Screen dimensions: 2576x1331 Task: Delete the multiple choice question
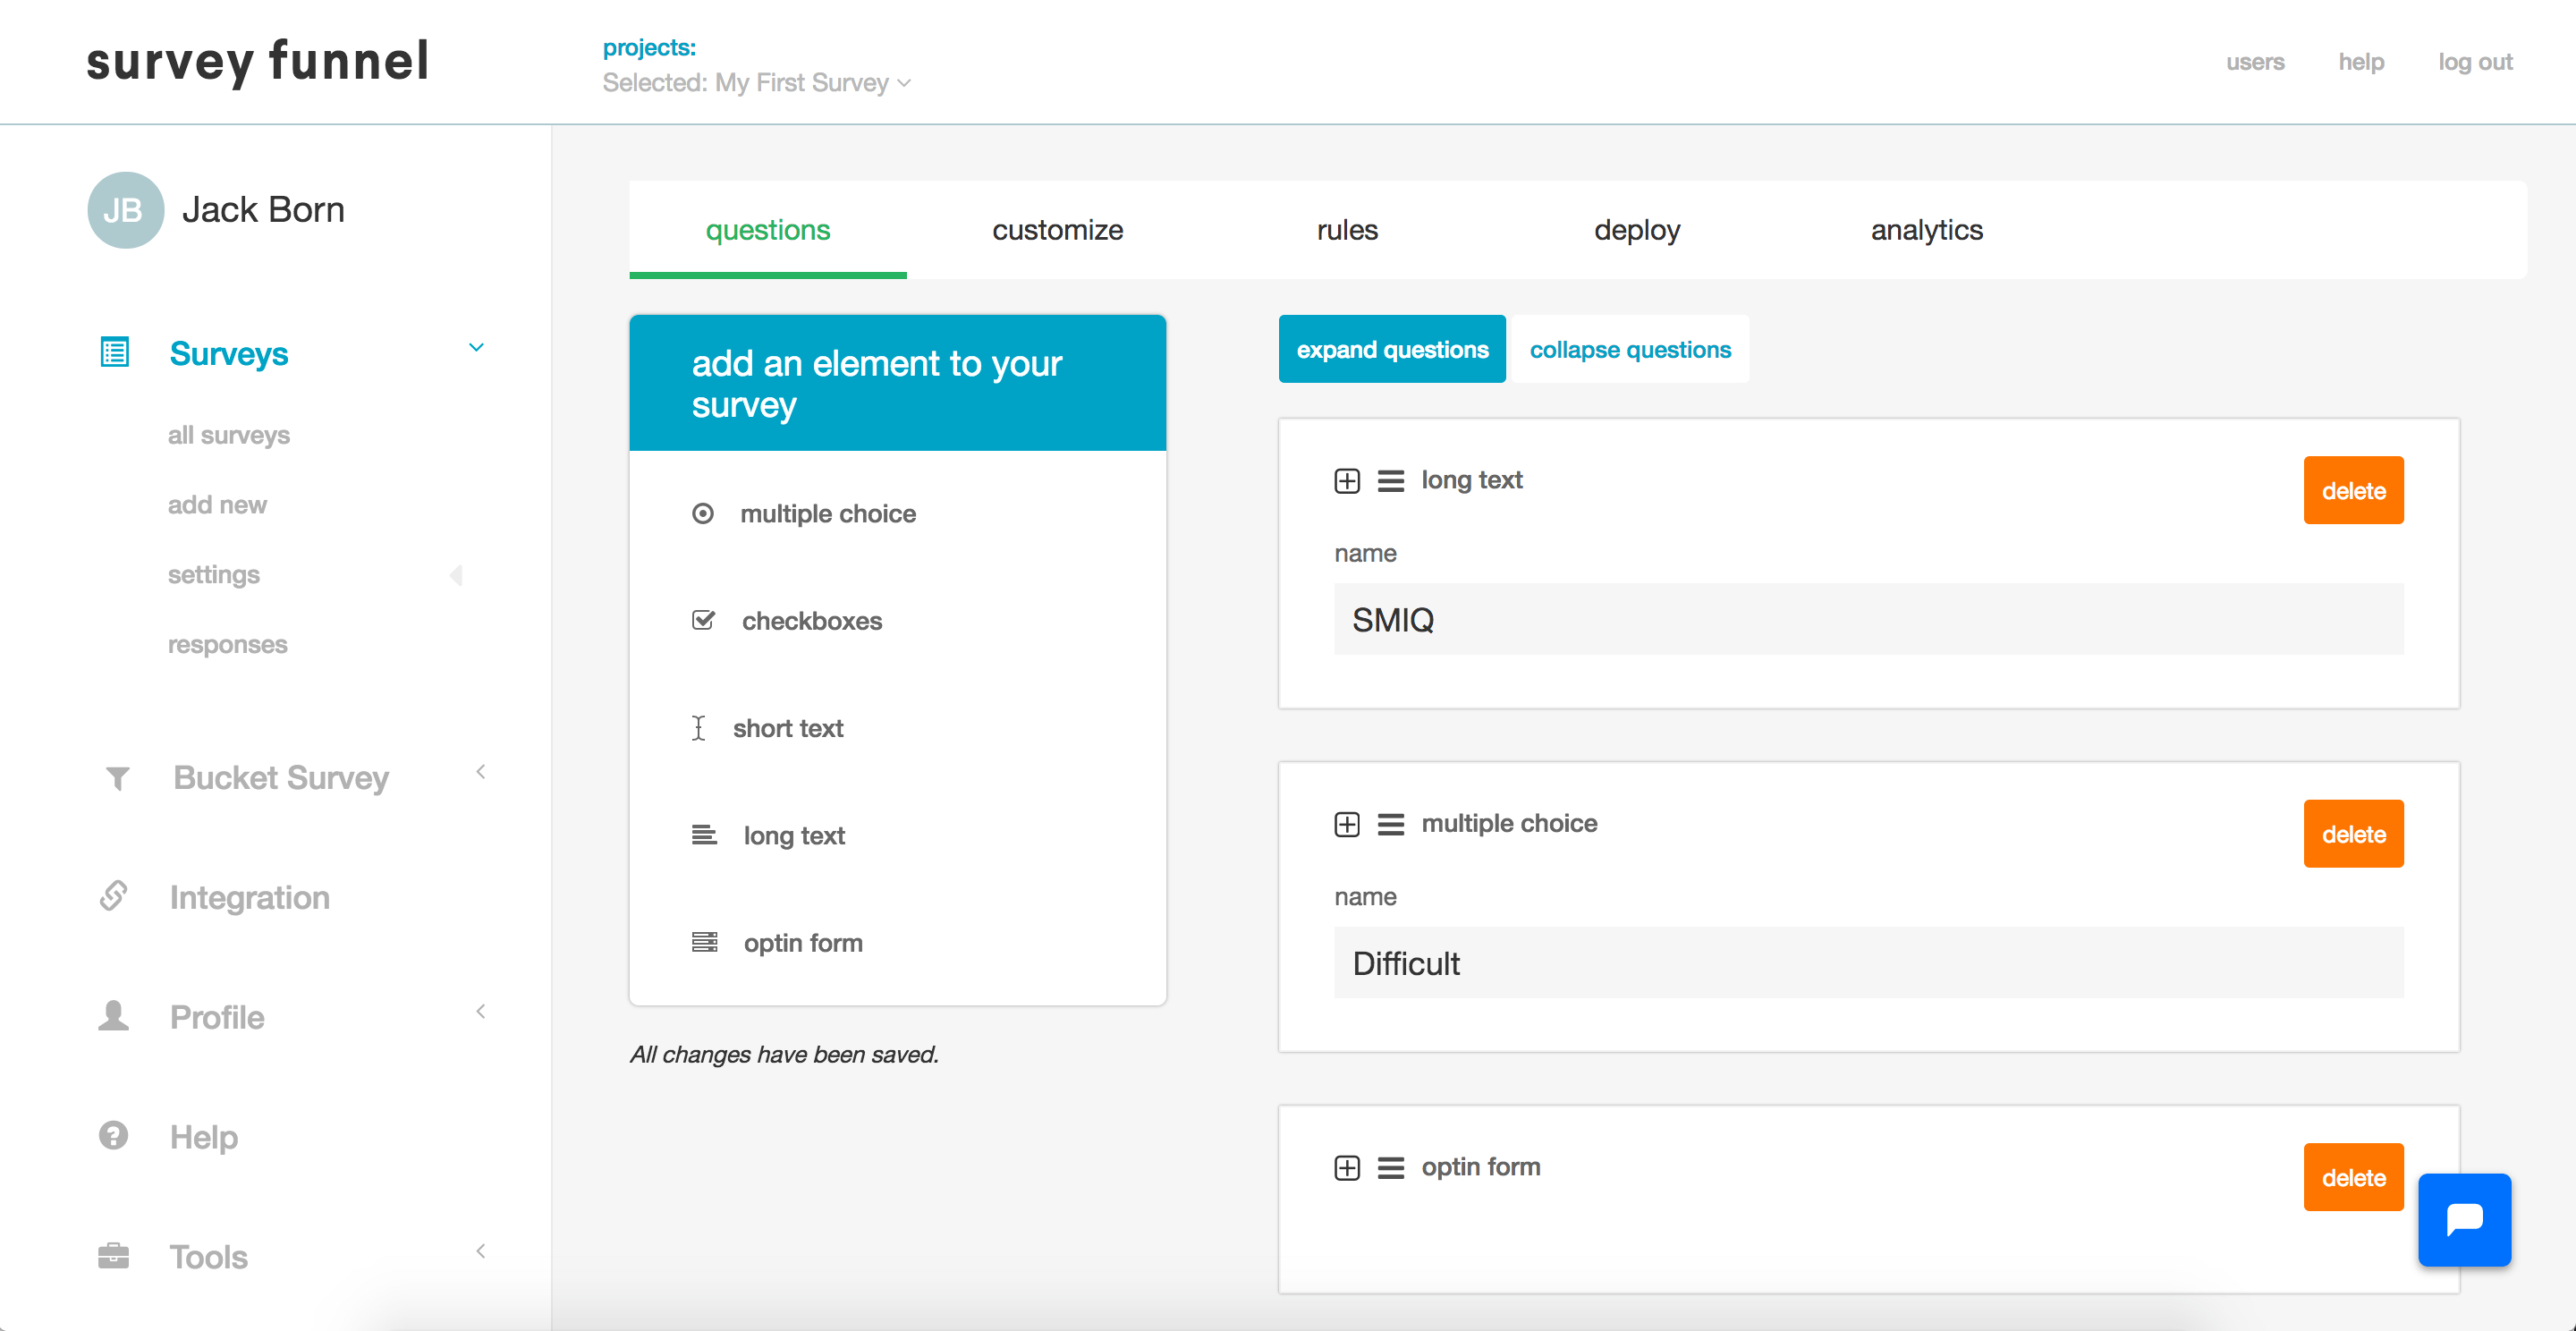click(x=2352, y=834)
